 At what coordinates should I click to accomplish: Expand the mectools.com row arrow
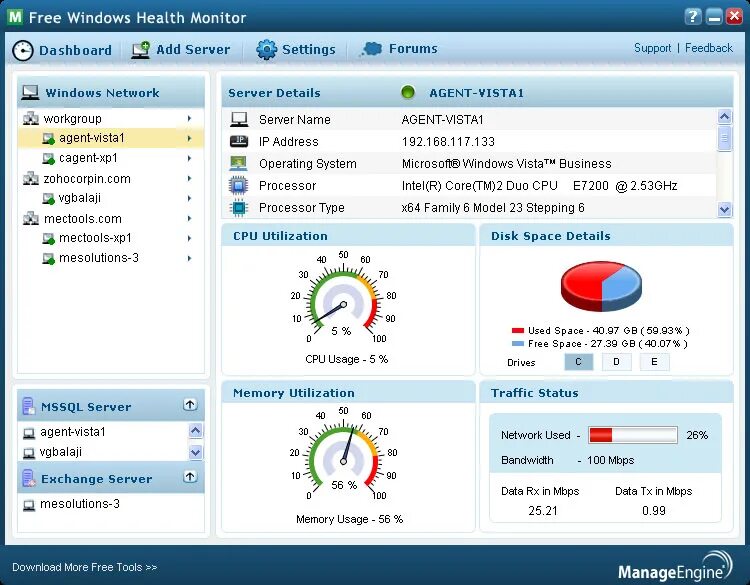point(189,219)
